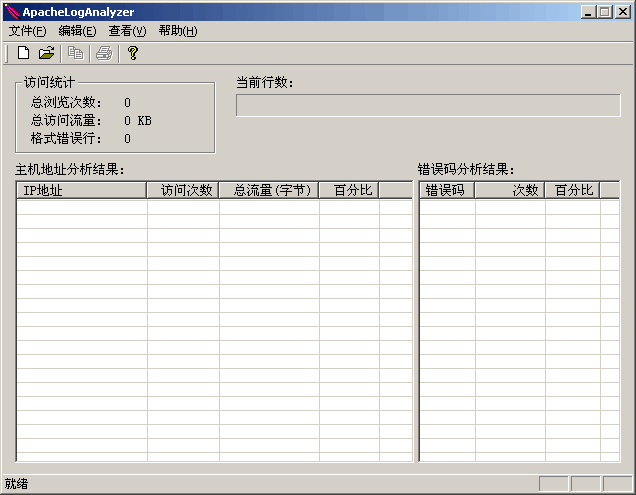
Task: Click the 主机地址分析结果 label
Action: 69,169
